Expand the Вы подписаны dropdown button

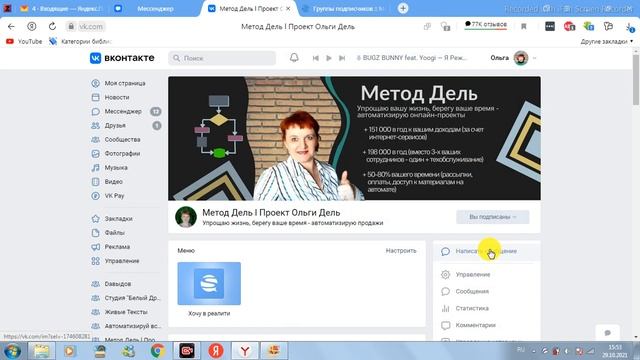pos(493,217)
